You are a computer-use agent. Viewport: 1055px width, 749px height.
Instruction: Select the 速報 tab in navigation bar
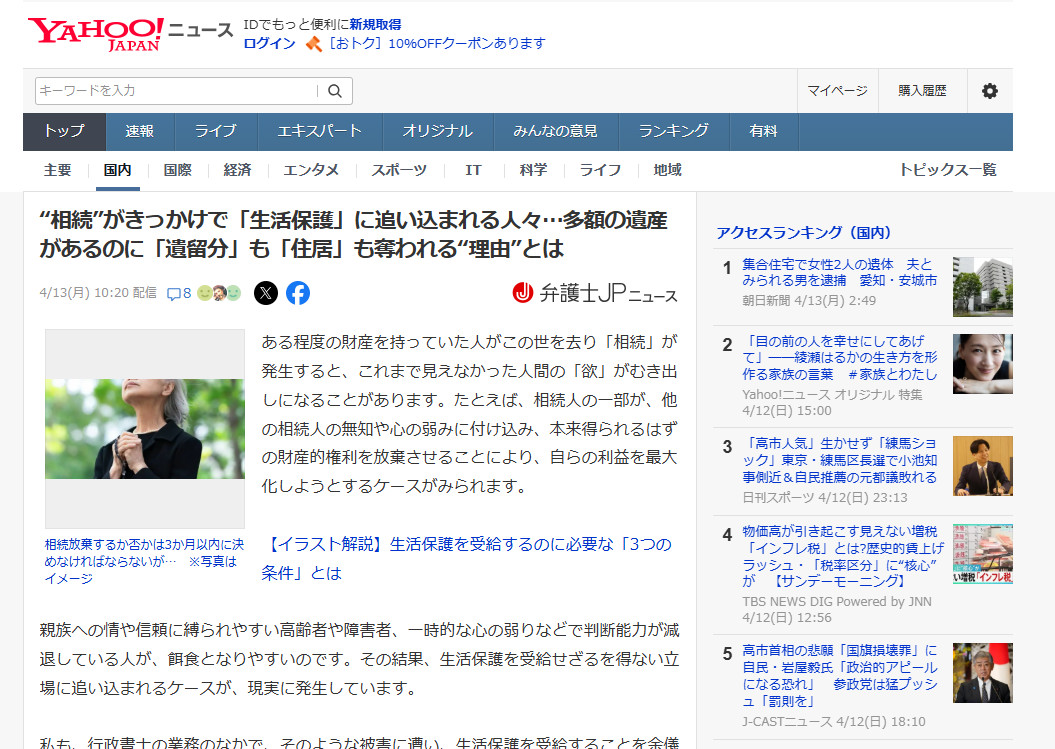pyautogui.click(x=139, y=131)
